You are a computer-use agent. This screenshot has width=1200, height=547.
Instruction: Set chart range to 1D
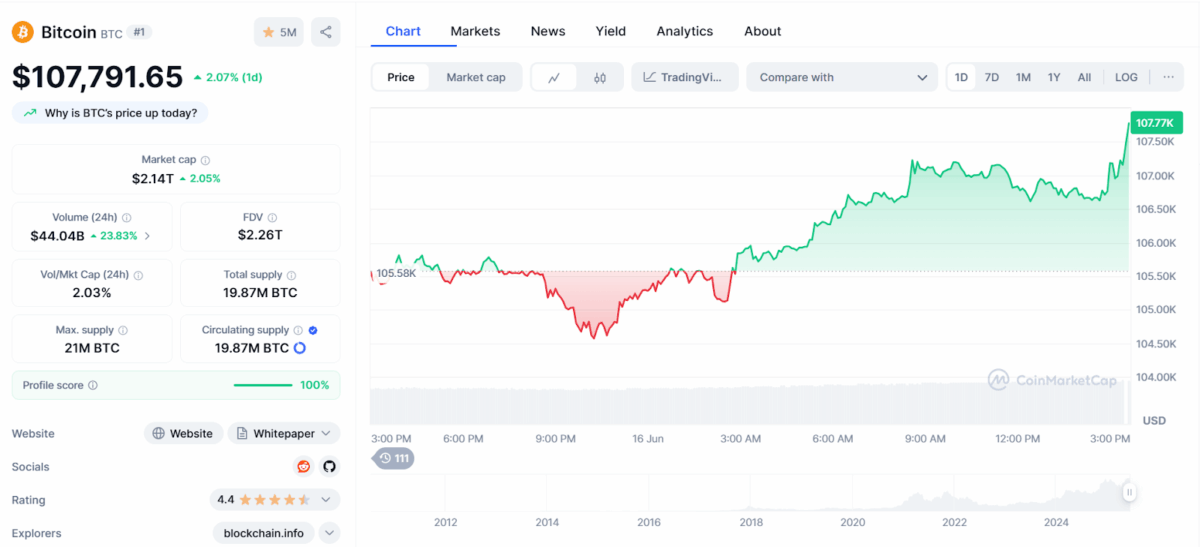click(x=961, y=77)
